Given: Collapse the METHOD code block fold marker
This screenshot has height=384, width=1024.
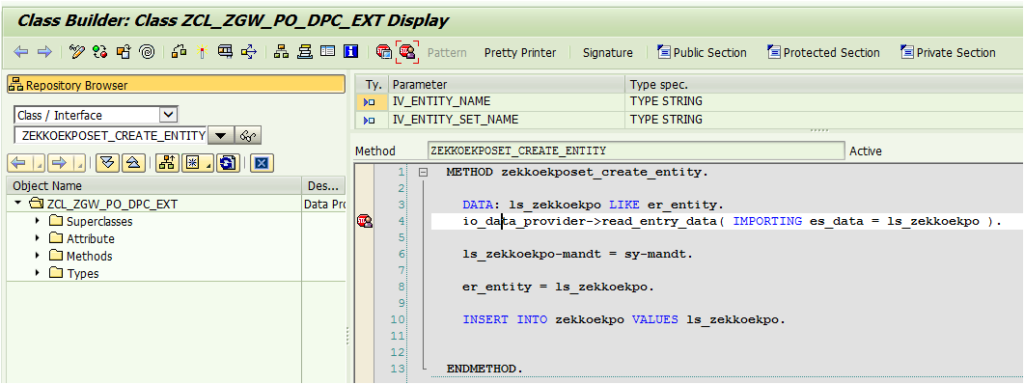Looking at the screenshot, I should pos(423,173).
